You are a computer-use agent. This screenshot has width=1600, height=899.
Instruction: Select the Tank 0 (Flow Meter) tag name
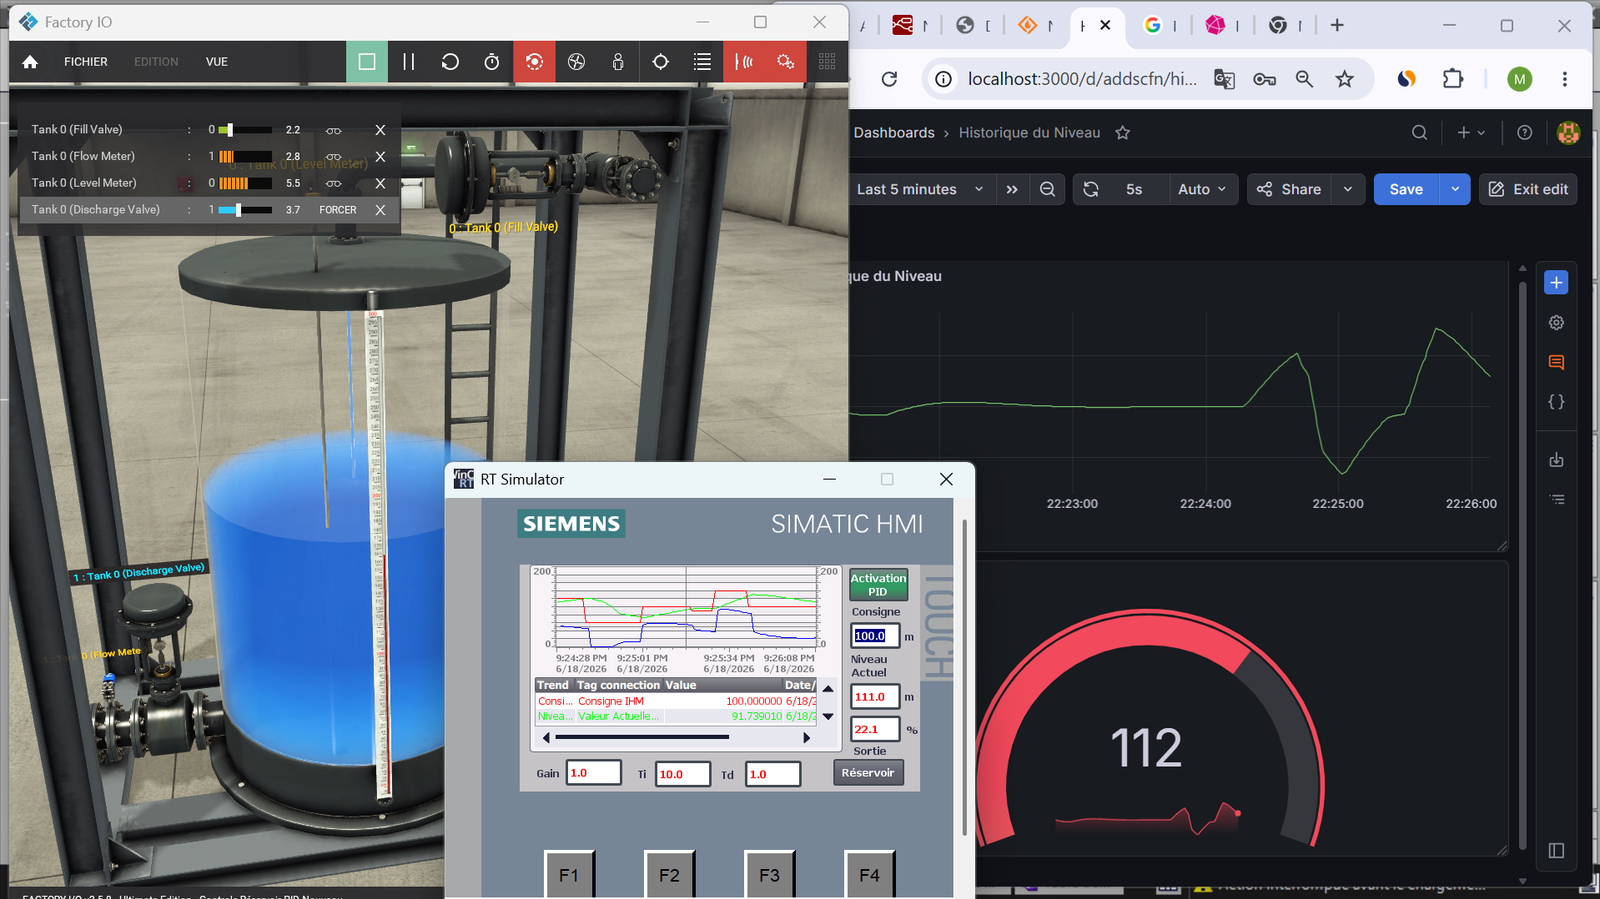(x=83, y=156)
